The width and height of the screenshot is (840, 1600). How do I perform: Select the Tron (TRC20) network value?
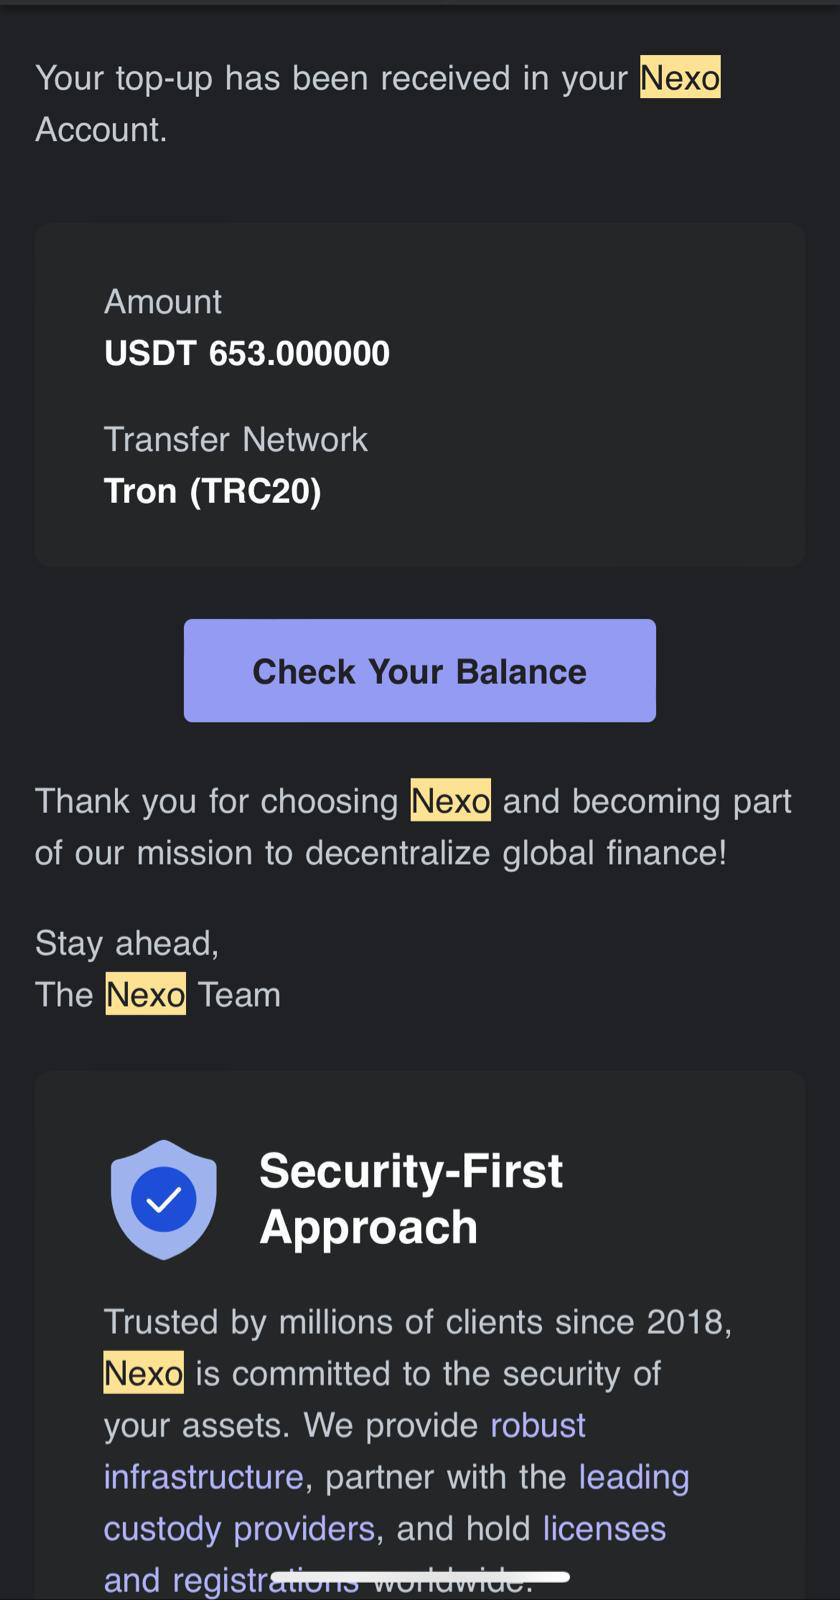212,491
